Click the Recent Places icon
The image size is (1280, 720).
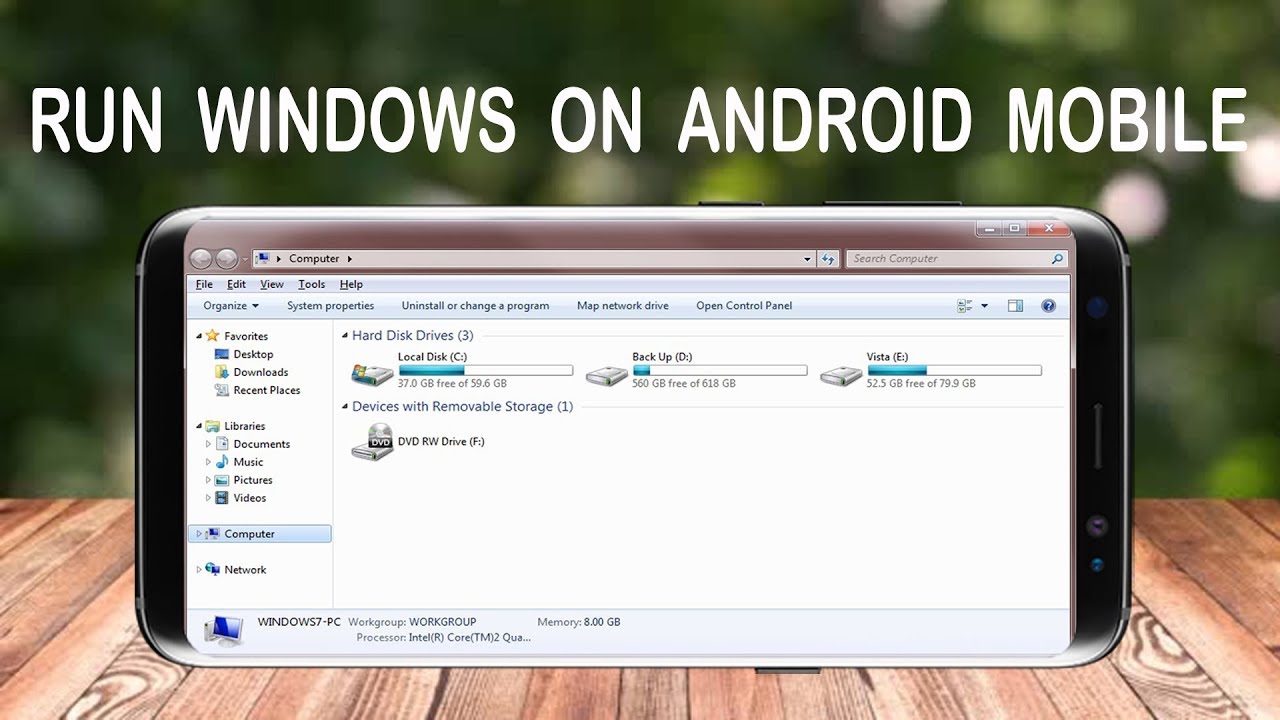click(222, 390)
